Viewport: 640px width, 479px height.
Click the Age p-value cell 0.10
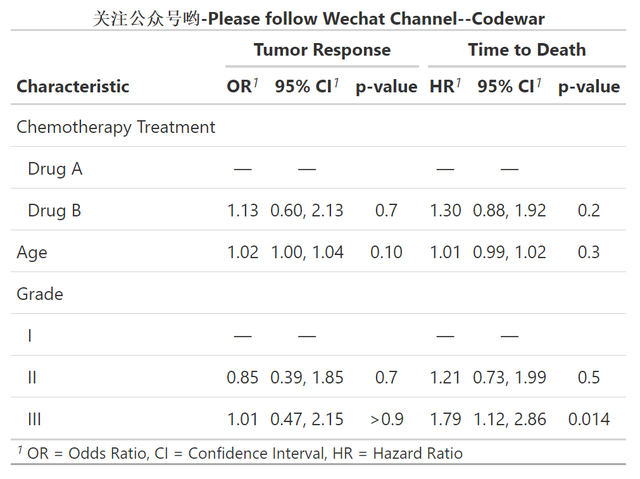point(386,252)
